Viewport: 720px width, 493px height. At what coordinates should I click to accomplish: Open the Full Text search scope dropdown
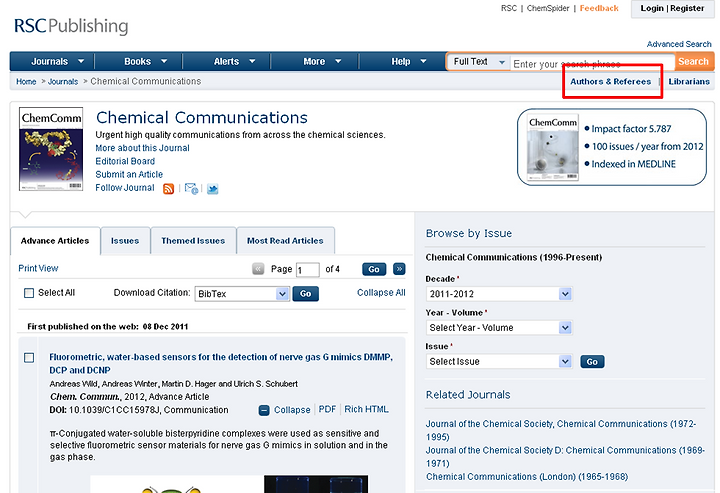(479, 62)
